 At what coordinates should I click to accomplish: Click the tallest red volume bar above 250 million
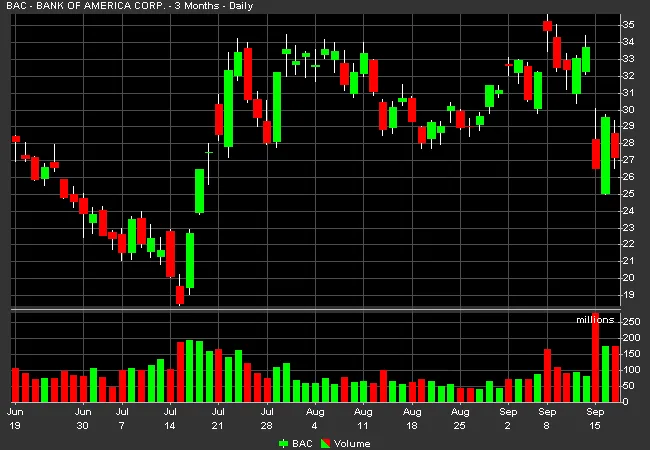click(595, 357)
